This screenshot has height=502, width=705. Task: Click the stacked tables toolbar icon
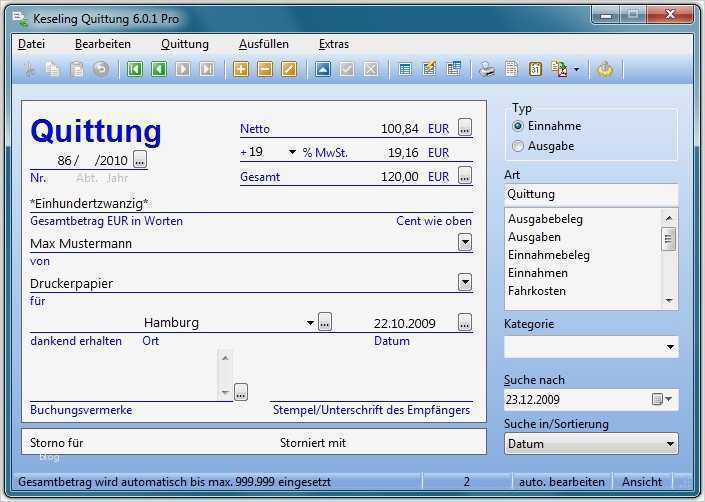point(454,69)
